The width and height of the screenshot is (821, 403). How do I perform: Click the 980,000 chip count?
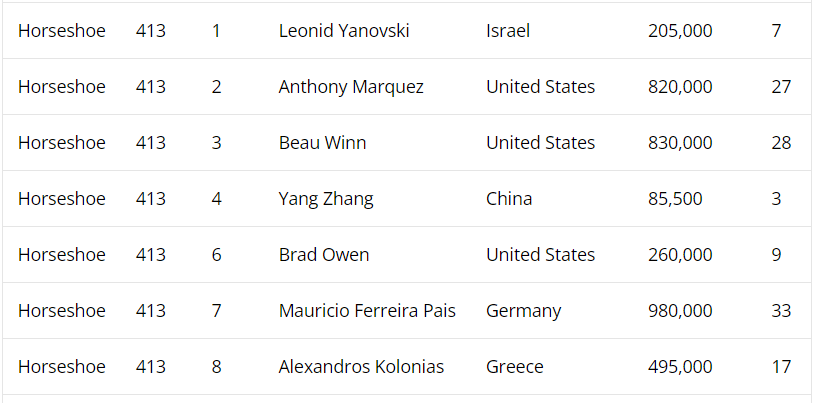tap(680, 311)
